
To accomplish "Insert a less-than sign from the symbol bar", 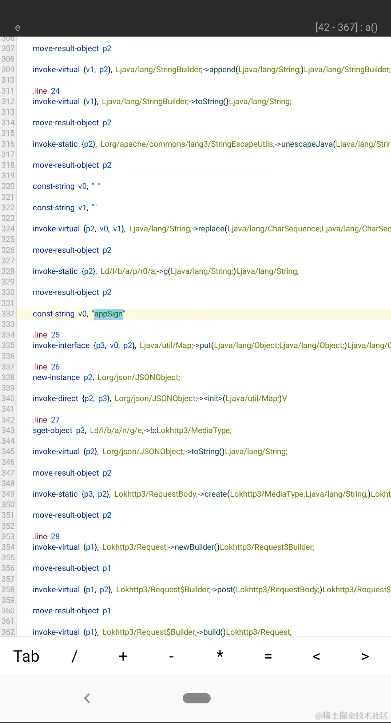I will (316, 656).
